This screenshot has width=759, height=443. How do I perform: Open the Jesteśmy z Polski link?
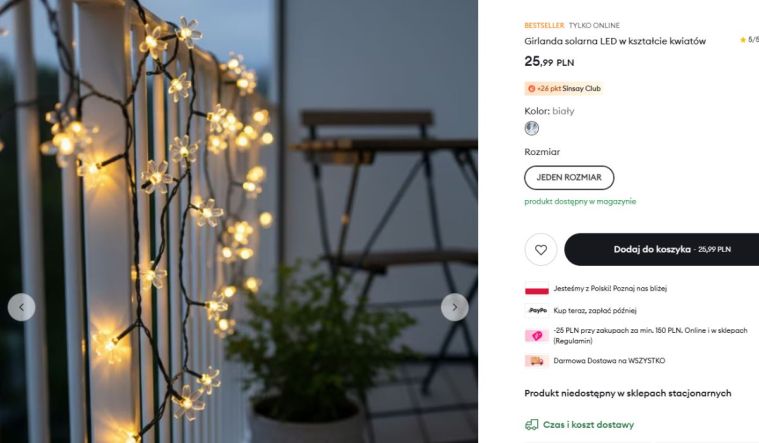pyautogui.click(x=610, y=289)
